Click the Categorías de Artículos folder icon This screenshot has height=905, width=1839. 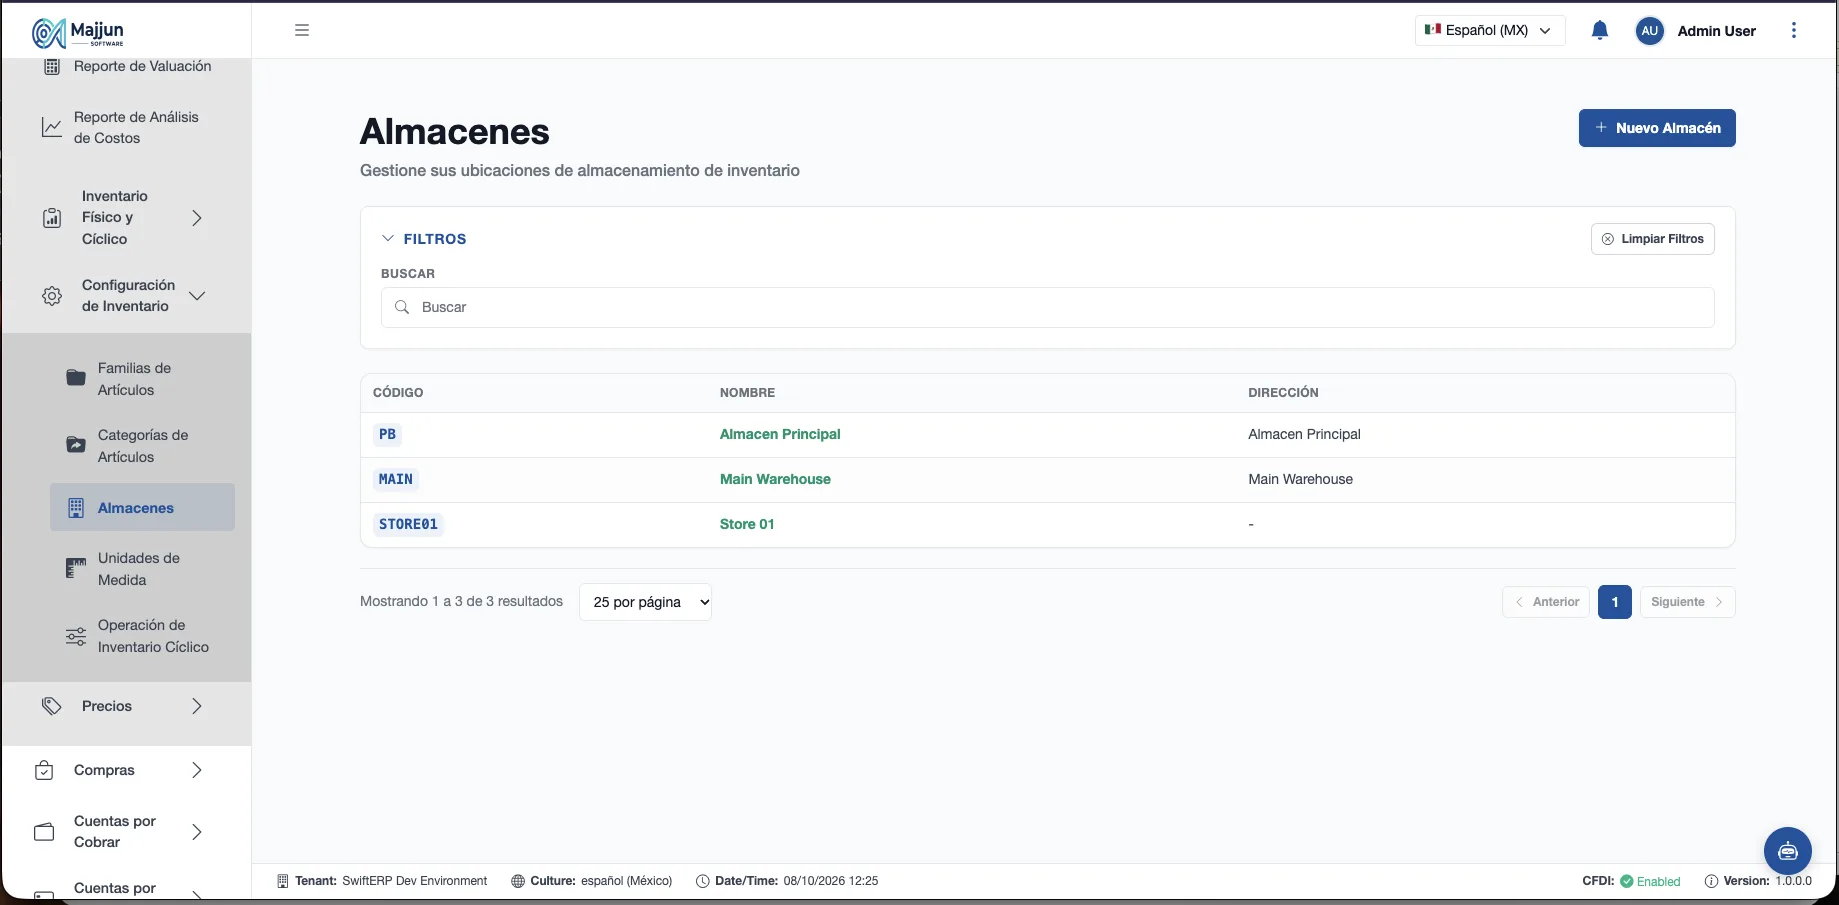tap(76, 445)
